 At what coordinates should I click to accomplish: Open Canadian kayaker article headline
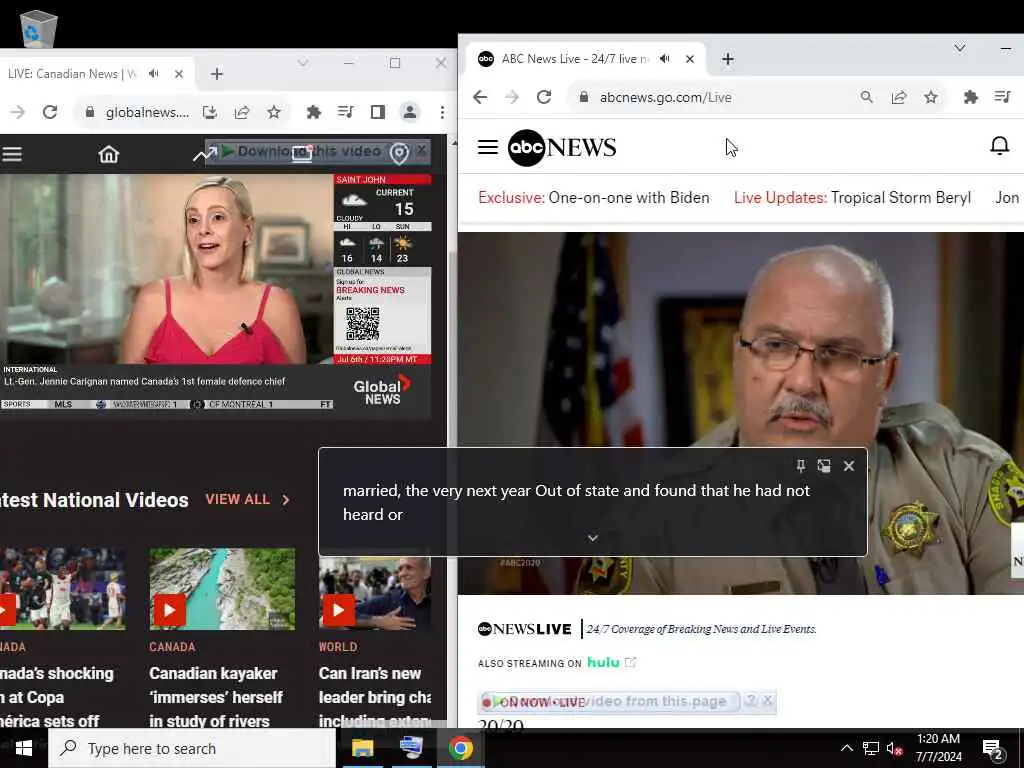[216, 697]
